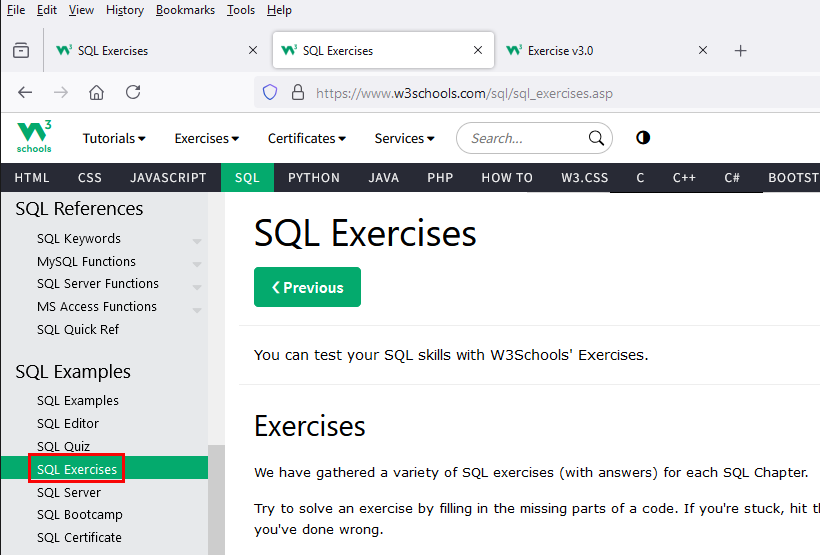Toggle dark mode contrast icon

643,138
